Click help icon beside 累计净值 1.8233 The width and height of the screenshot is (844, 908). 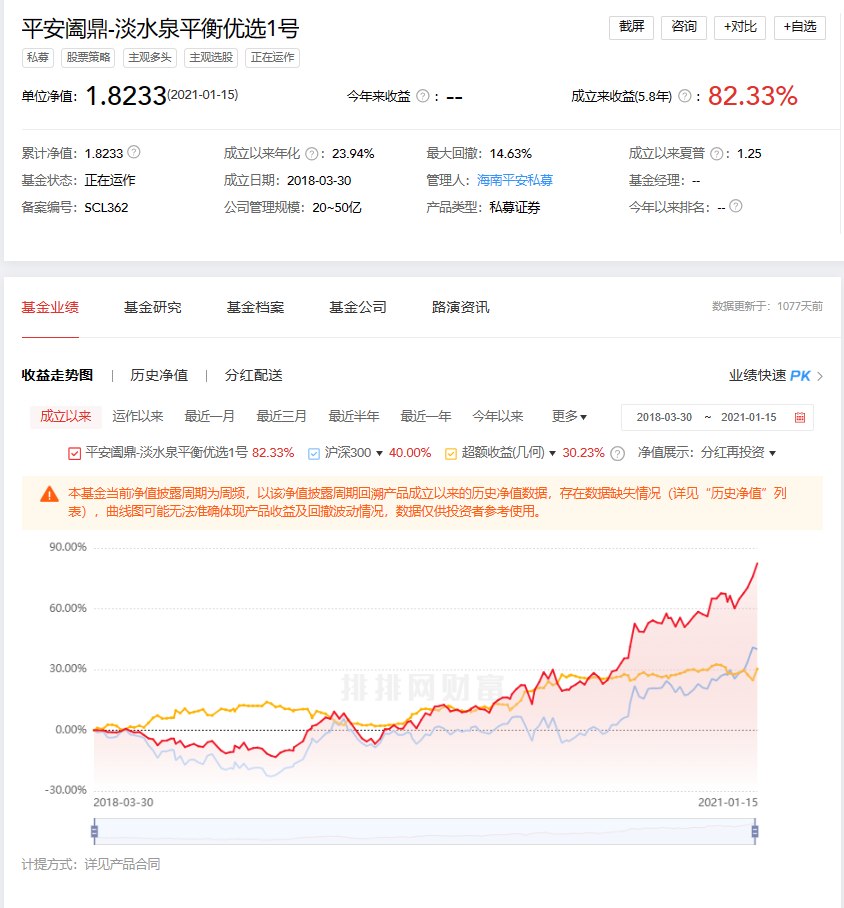click(134, 152)
